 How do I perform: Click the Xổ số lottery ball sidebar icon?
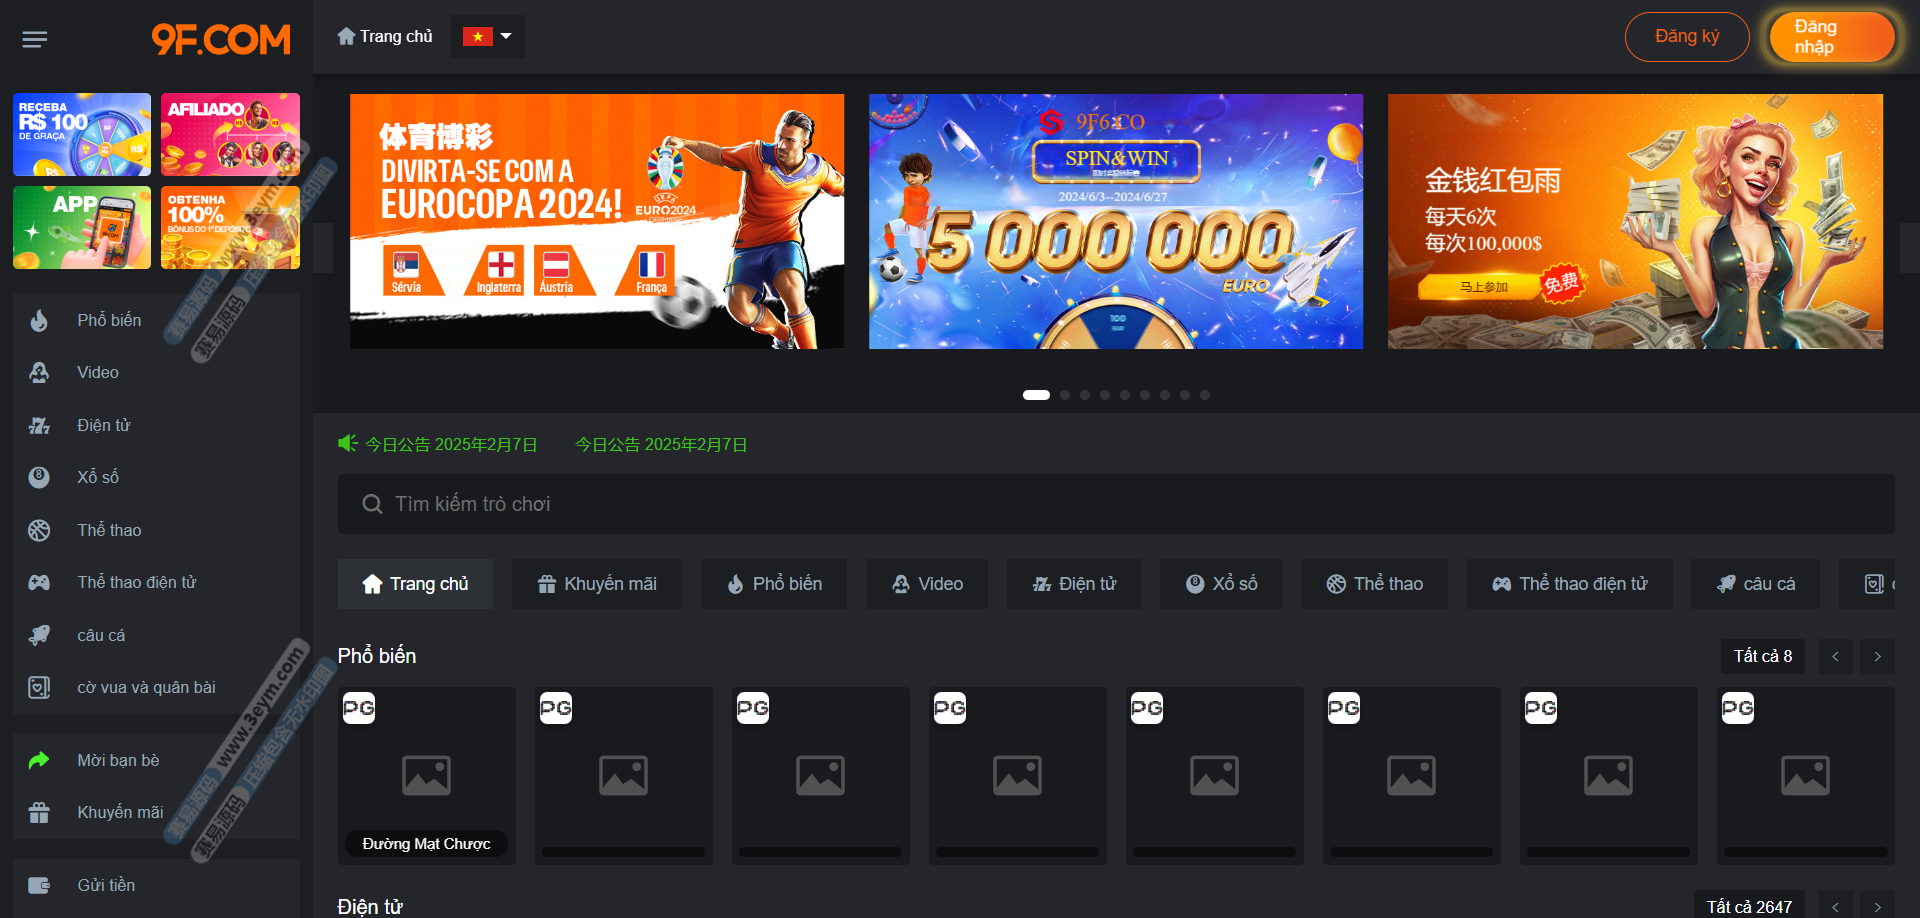(x=39, y=477)
